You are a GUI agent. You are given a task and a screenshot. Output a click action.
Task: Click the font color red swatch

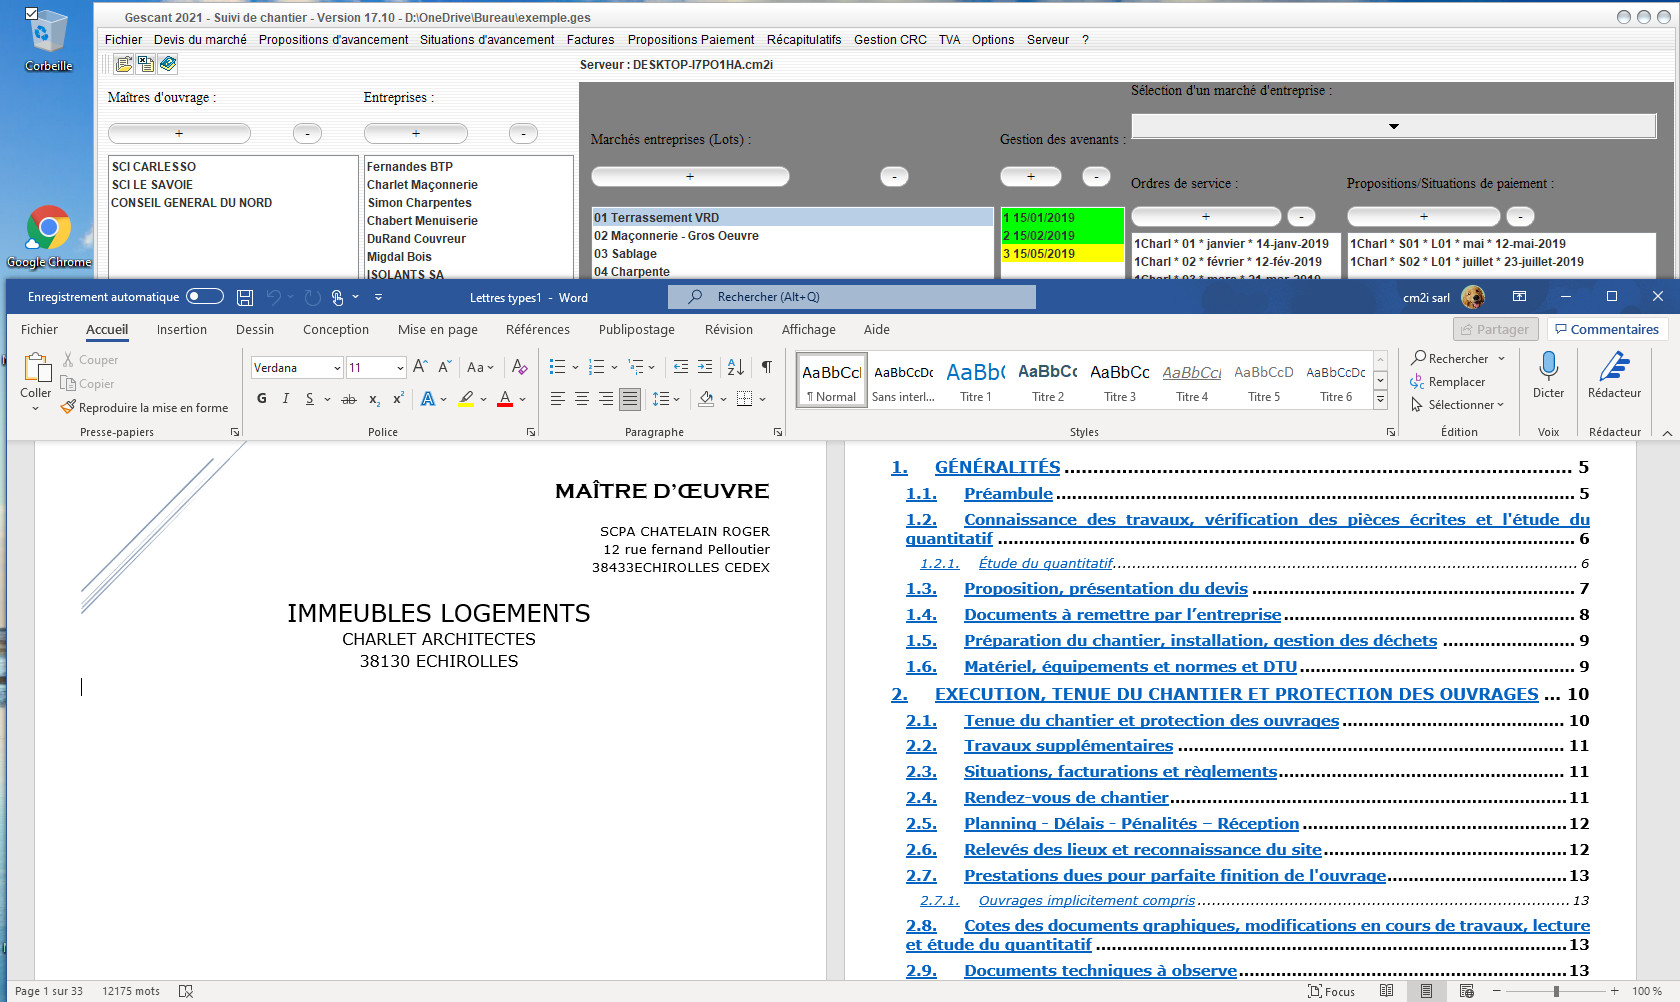505,399
